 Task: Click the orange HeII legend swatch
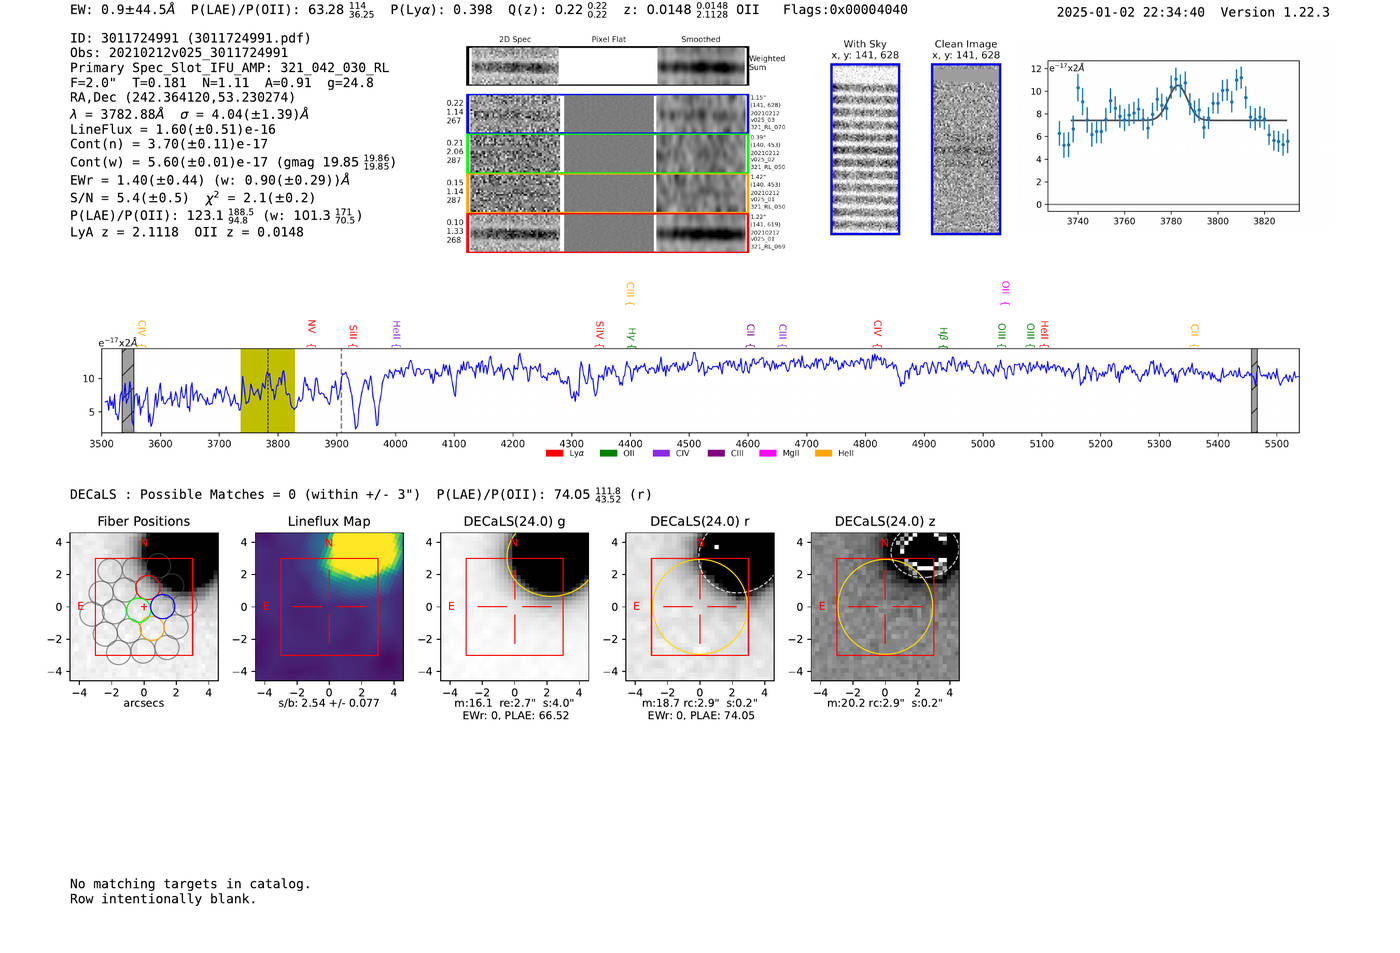823,454
